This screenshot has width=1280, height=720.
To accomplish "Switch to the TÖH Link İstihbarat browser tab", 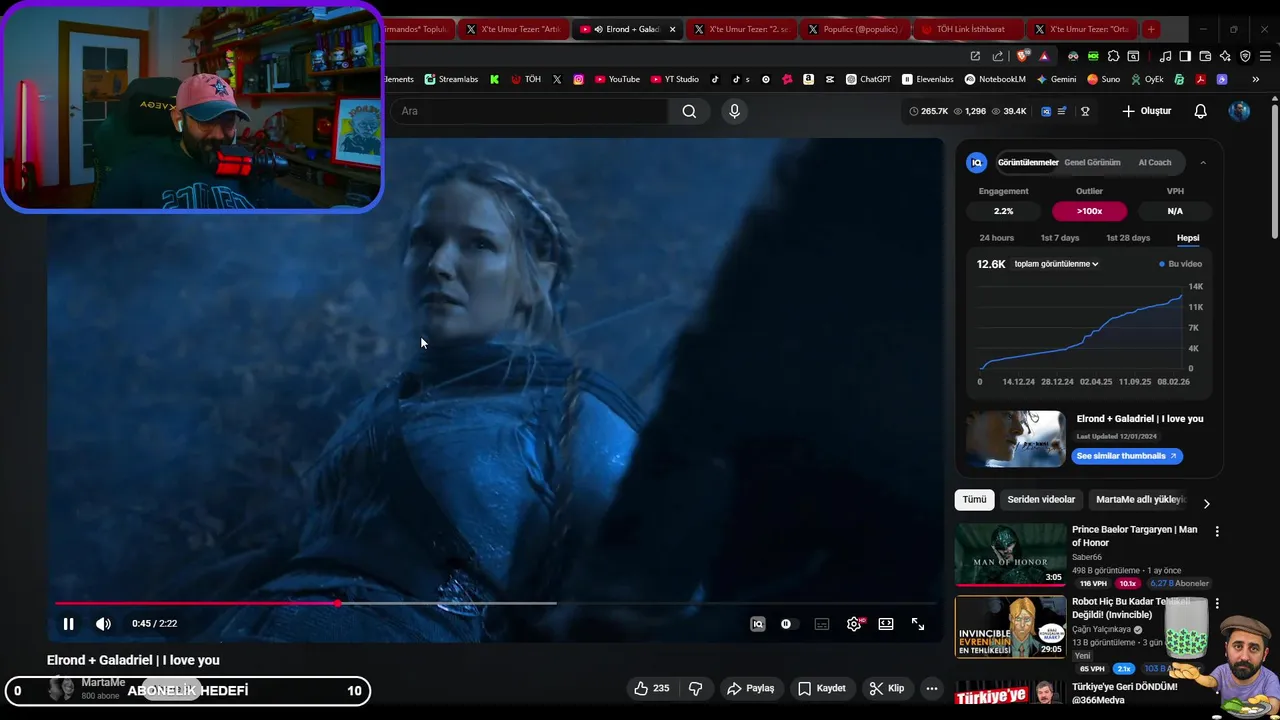I will pos(968,29).
